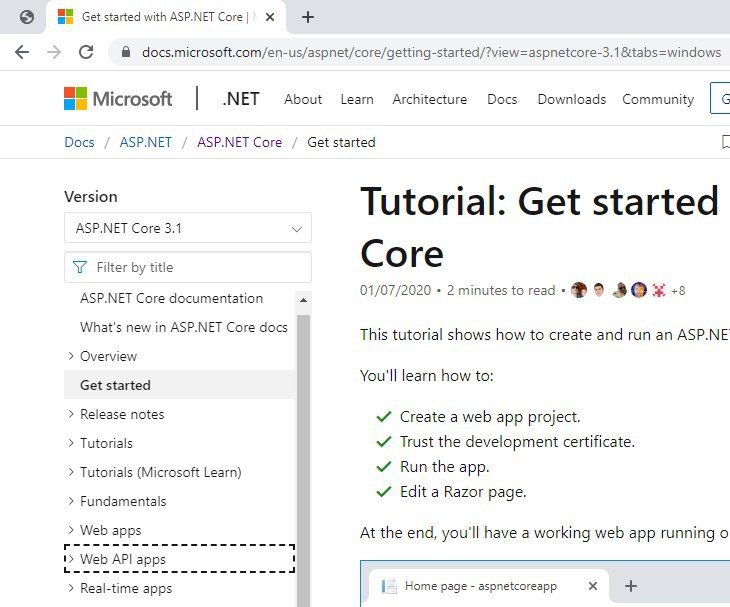Click the Filter by title field
Screen dimensions: 730x607
click(x=188, y=267)
